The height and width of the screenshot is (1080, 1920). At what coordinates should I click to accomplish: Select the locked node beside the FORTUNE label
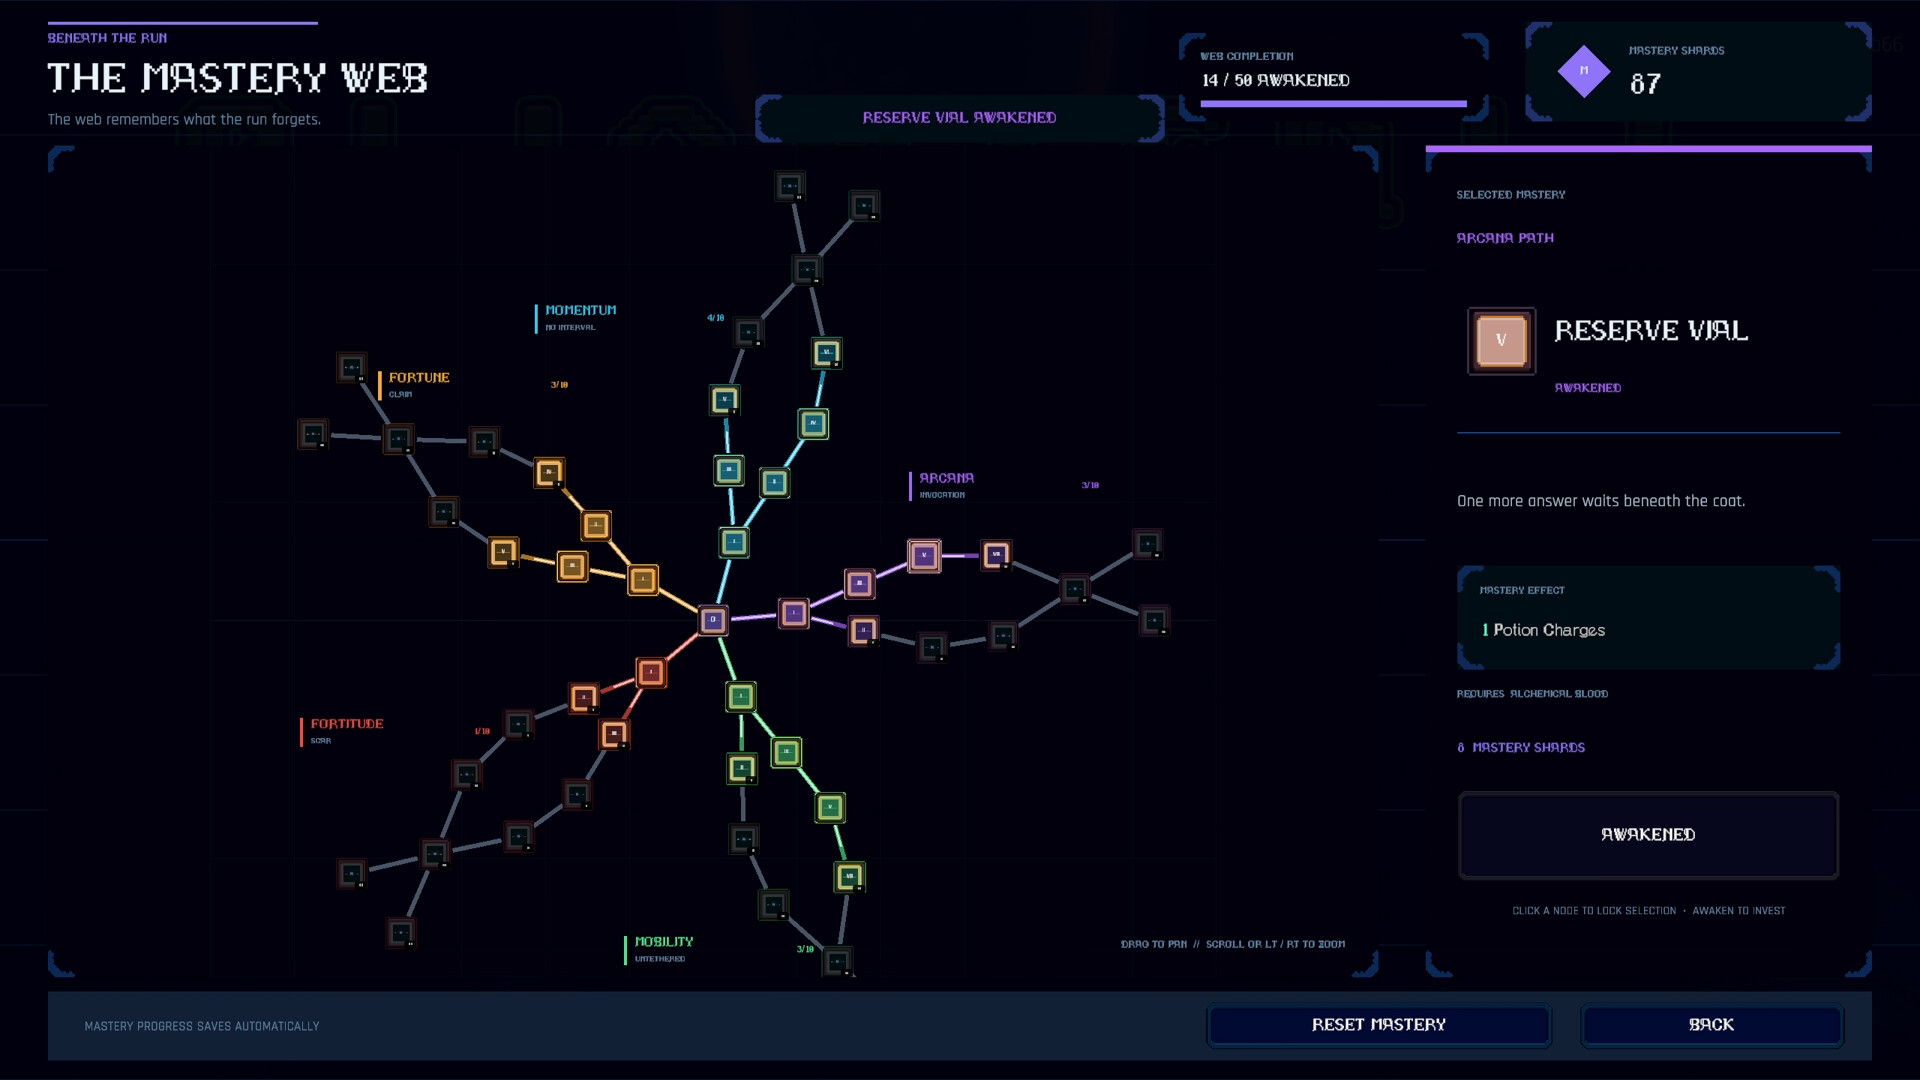tap(352, 367)
